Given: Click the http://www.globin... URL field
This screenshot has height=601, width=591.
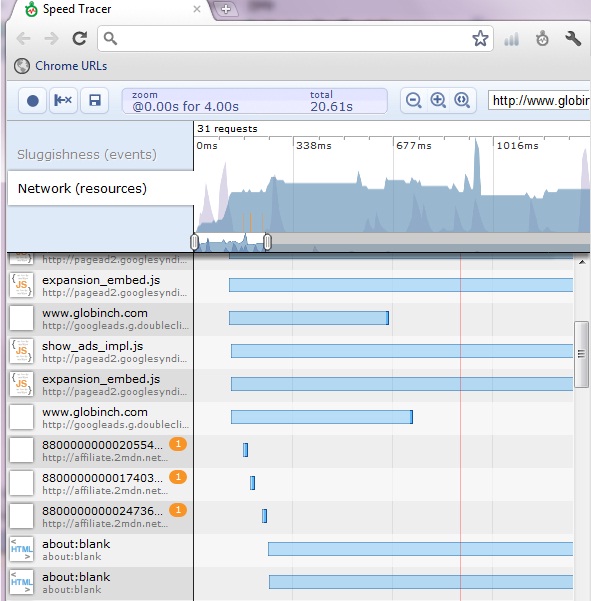Looking at the screenshot, I should point(539,101).
